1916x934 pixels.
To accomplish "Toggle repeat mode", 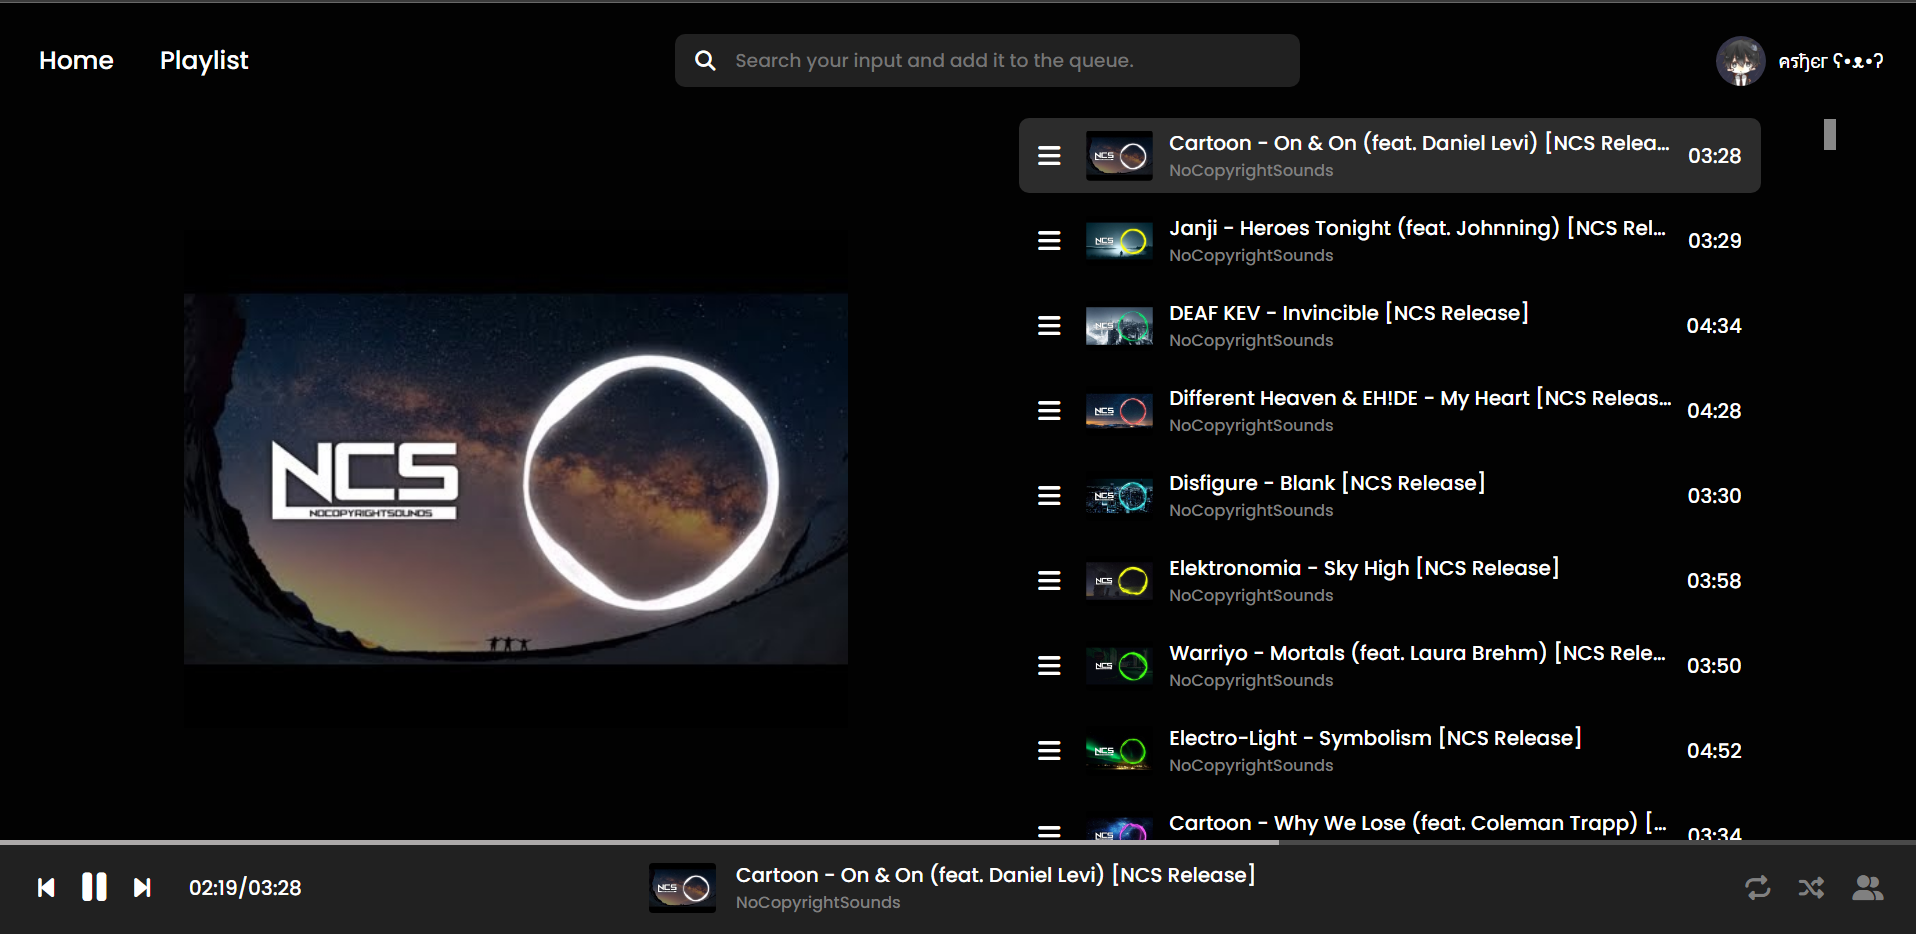I will 1757,888.
